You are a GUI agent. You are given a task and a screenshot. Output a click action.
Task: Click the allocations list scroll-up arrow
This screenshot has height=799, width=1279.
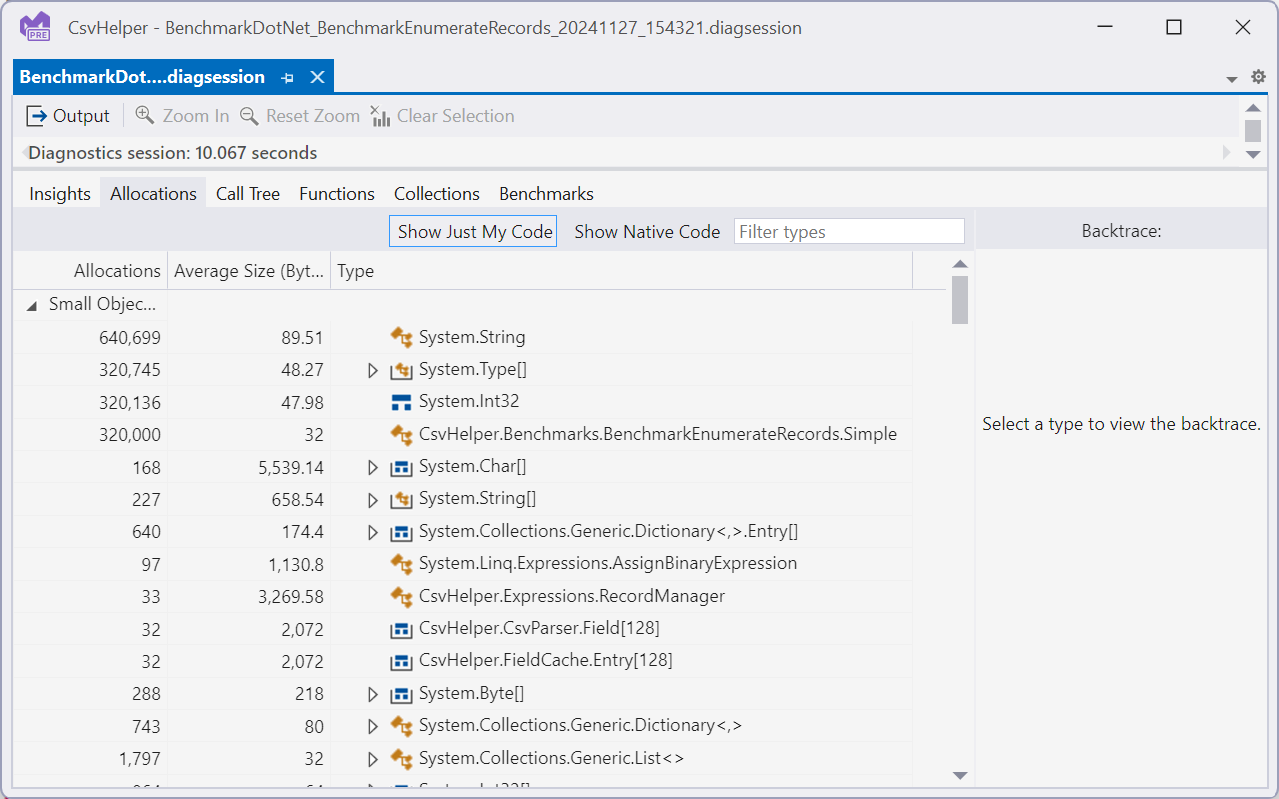click(x=960, y=264)
